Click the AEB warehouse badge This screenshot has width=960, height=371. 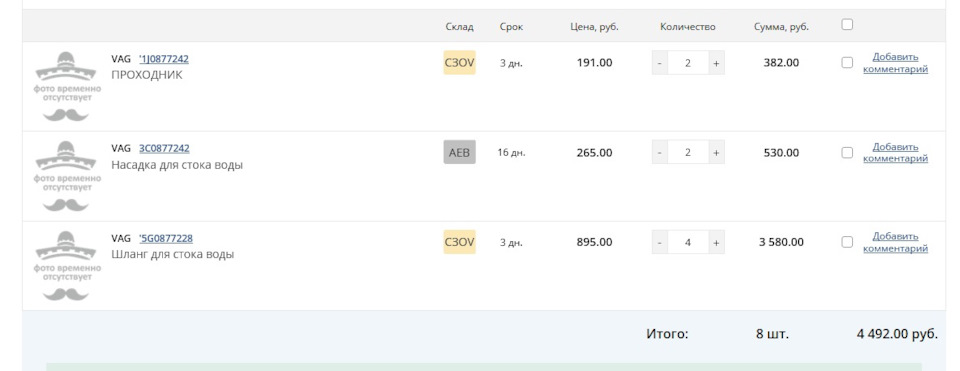coord(459,152)
